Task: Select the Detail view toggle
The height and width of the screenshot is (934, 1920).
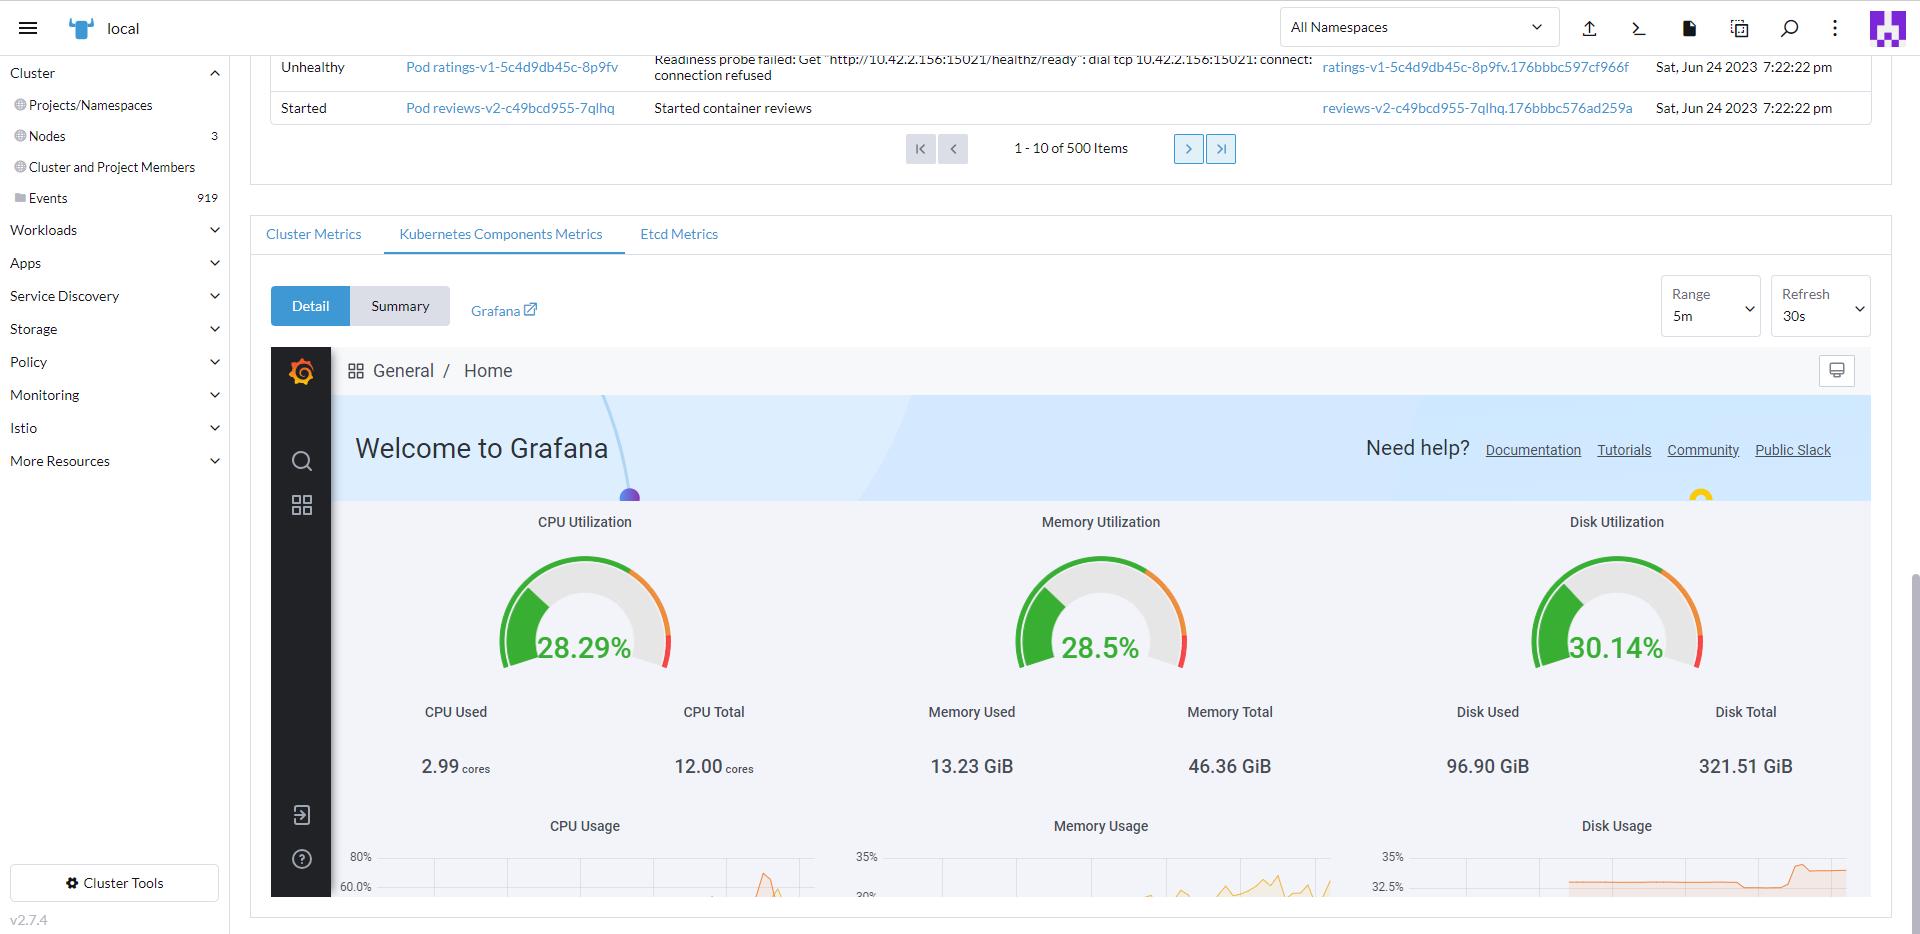Action: pyautogui.click(x=310, y=306)
